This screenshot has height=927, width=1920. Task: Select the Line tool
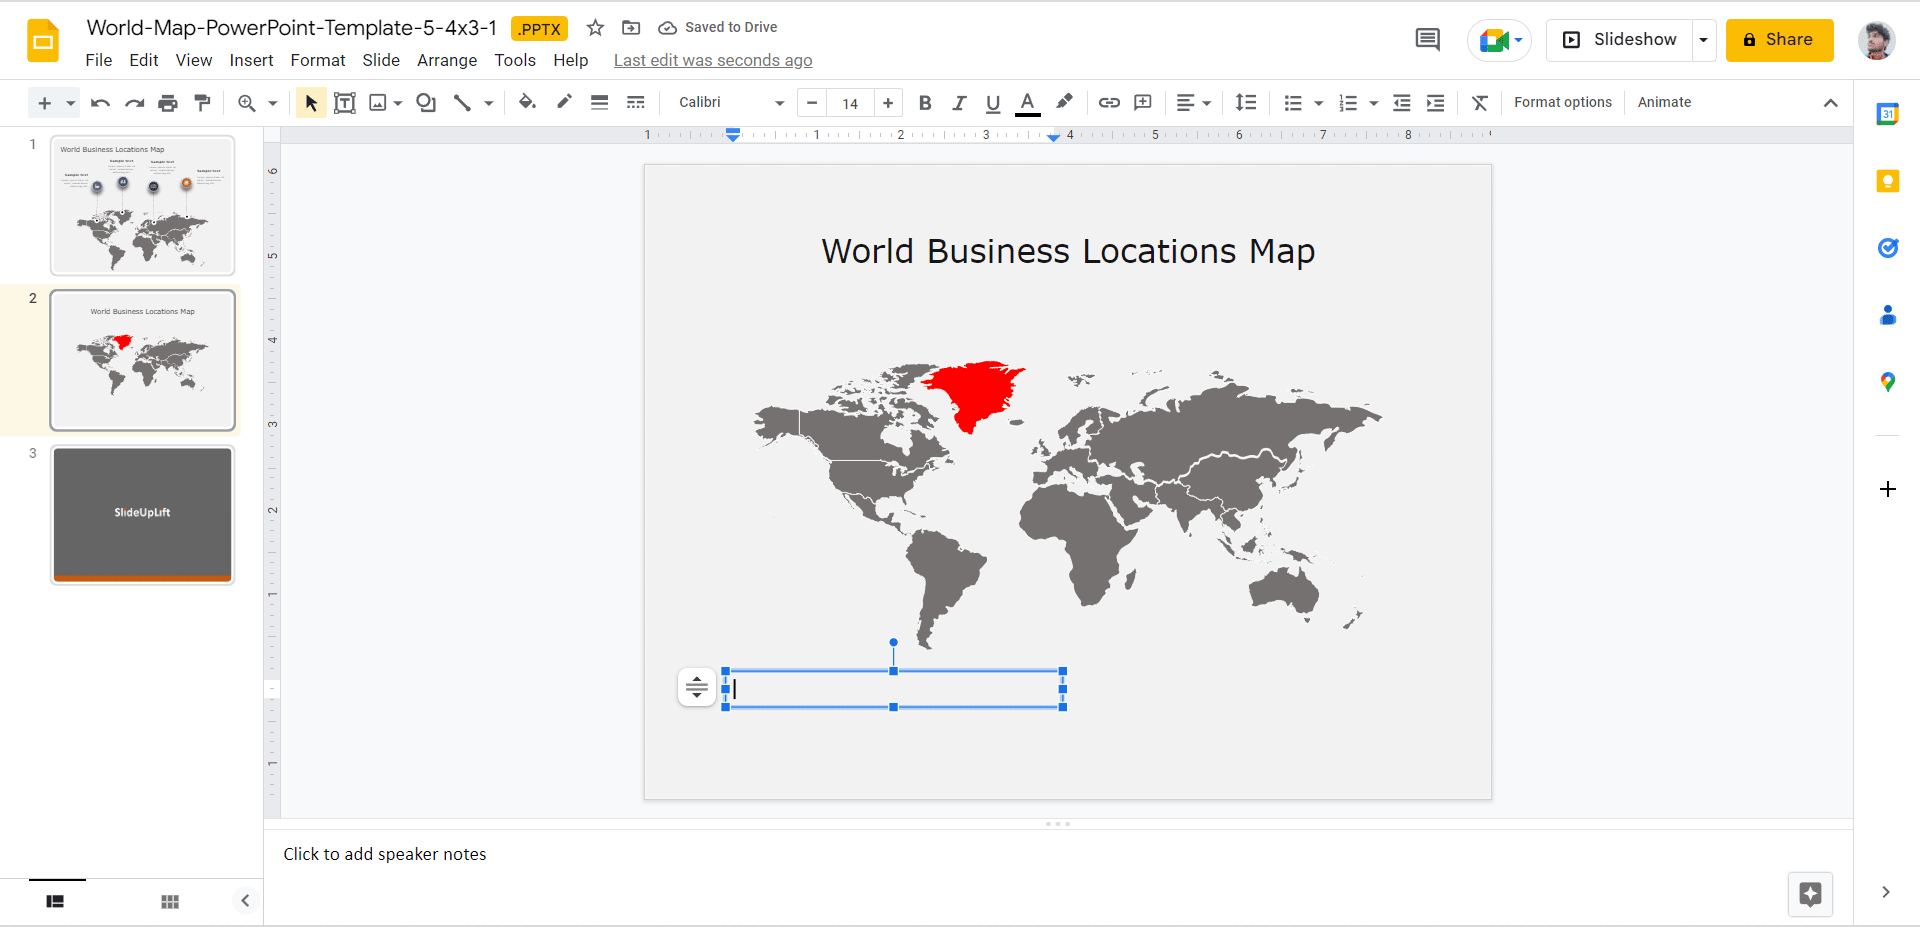461,102
